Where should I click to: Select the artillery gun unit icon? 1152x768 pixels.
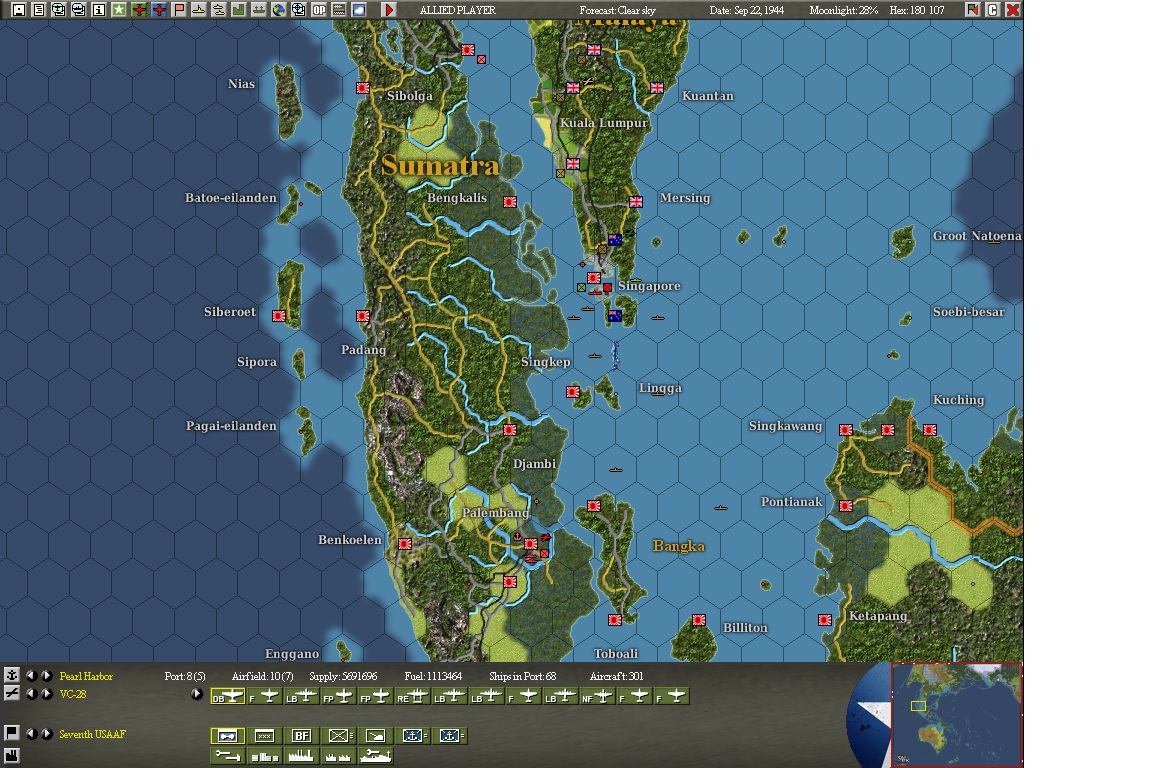(x=375, y=735)
